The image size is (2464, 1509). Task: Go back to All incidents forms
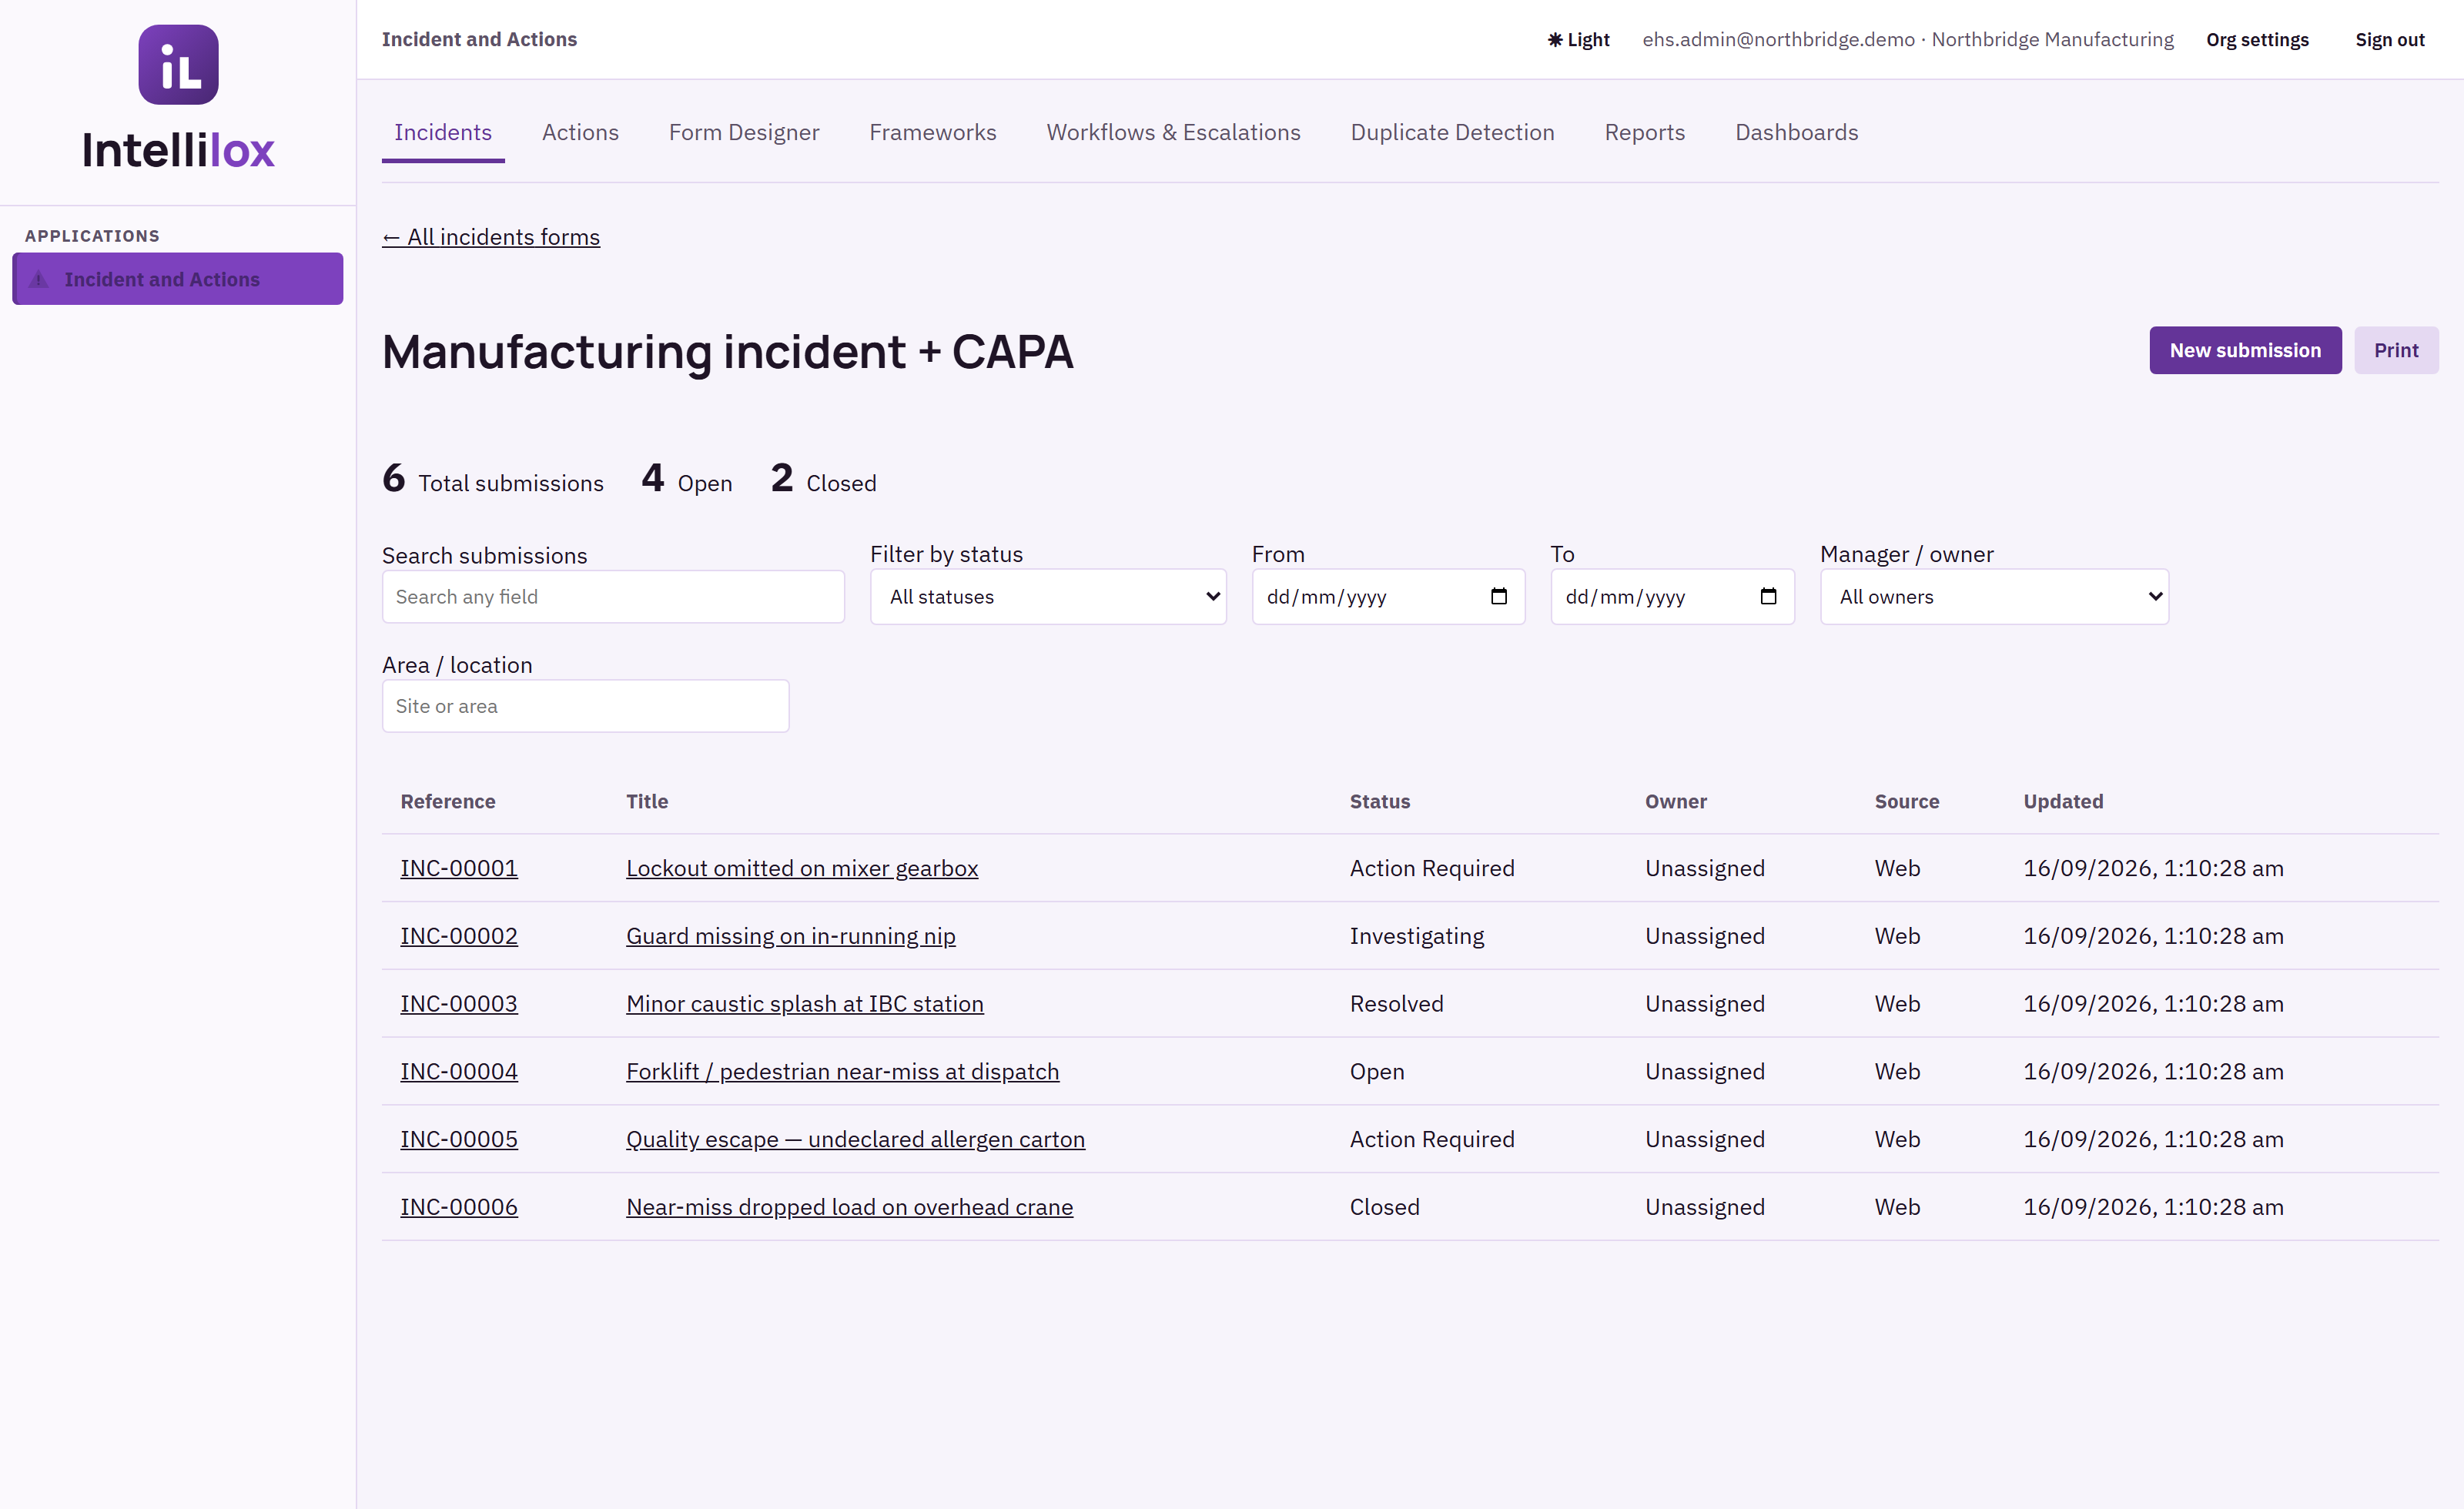(x=491, y=237)
